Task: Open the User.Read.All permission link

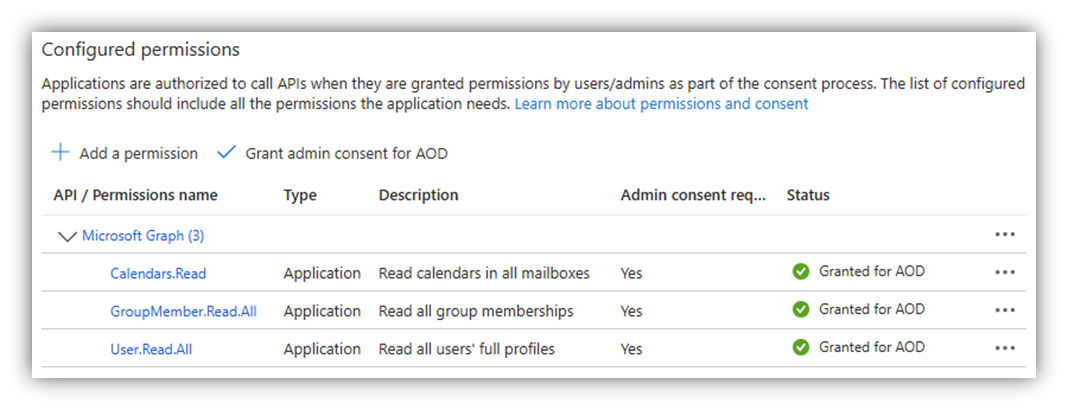Action: [151, 349]
